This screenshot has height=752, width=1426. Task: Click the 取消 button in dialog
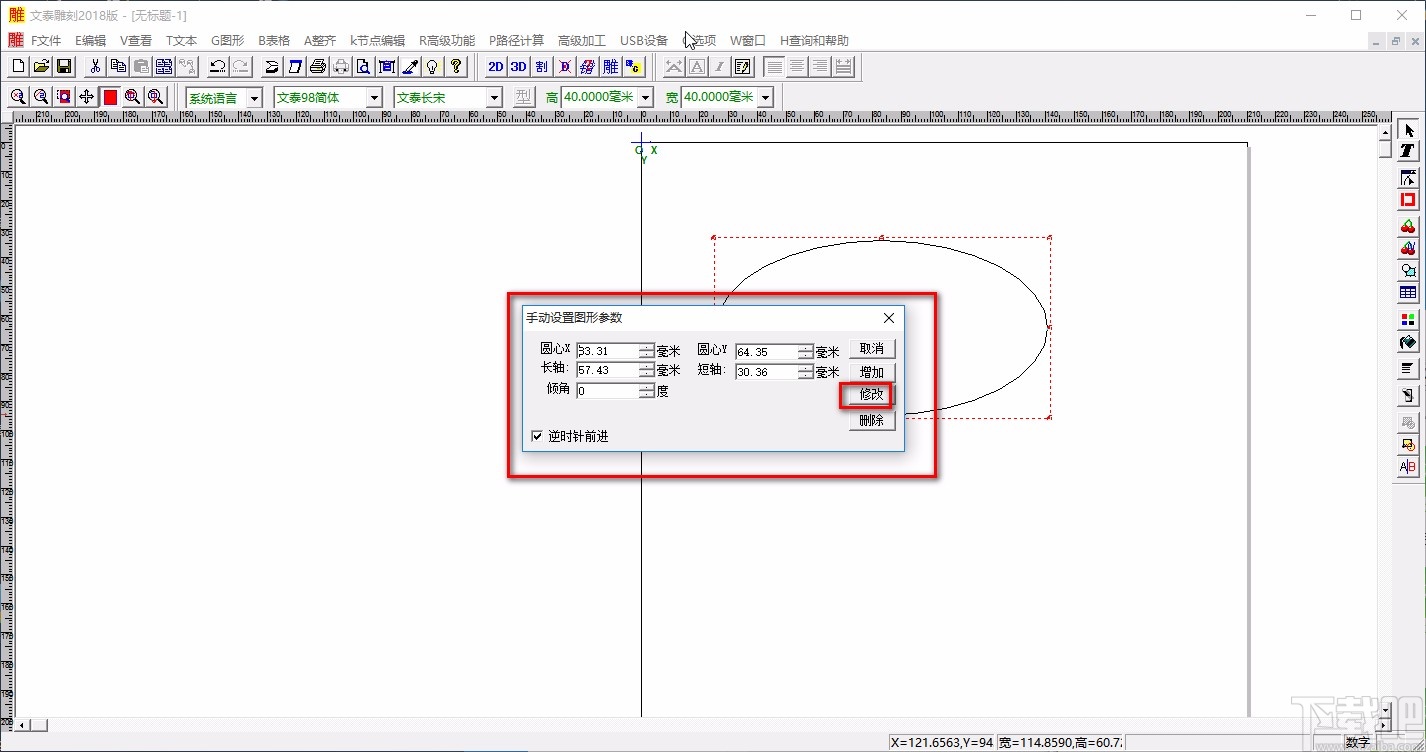pyautogui.click(x=872, y=349)
